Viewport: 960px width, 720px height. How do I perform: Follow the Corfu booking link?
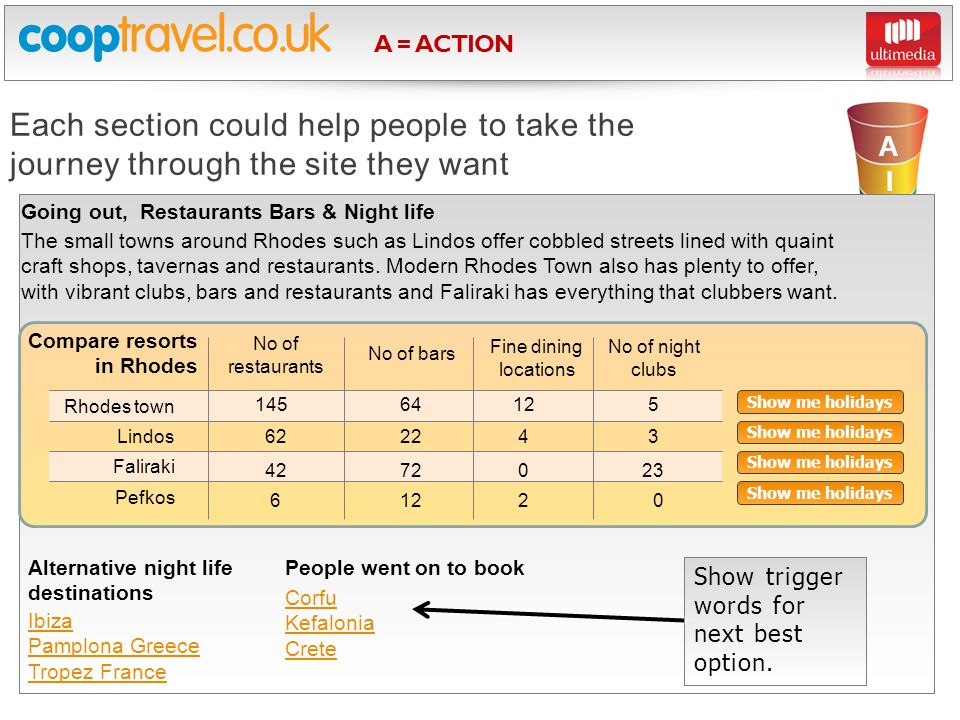(311, 598)
